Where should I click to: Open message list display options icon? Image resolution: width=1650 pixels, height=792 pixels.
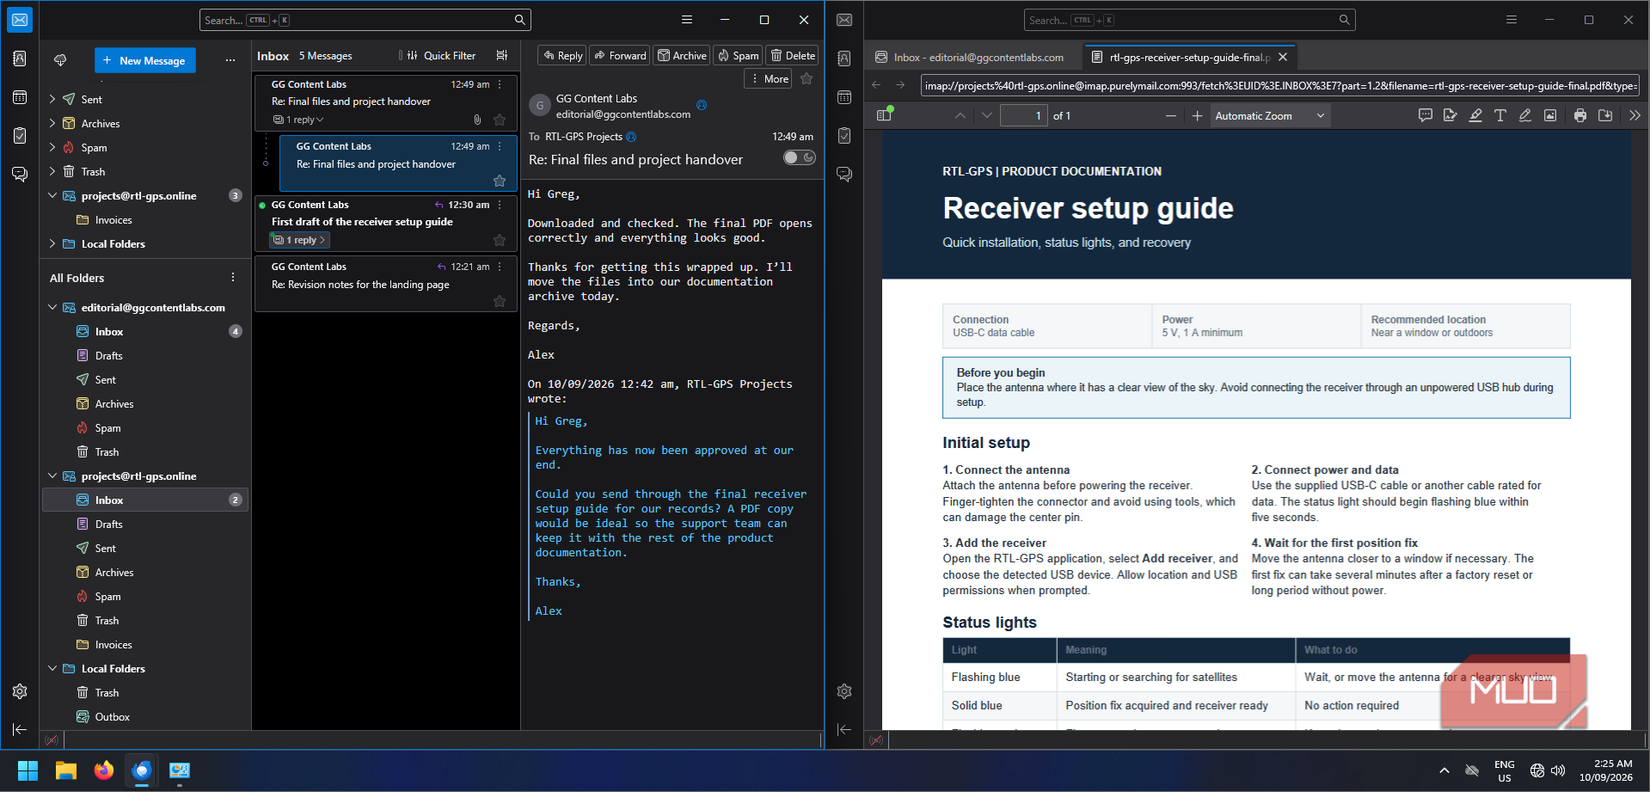click(502, 56)
